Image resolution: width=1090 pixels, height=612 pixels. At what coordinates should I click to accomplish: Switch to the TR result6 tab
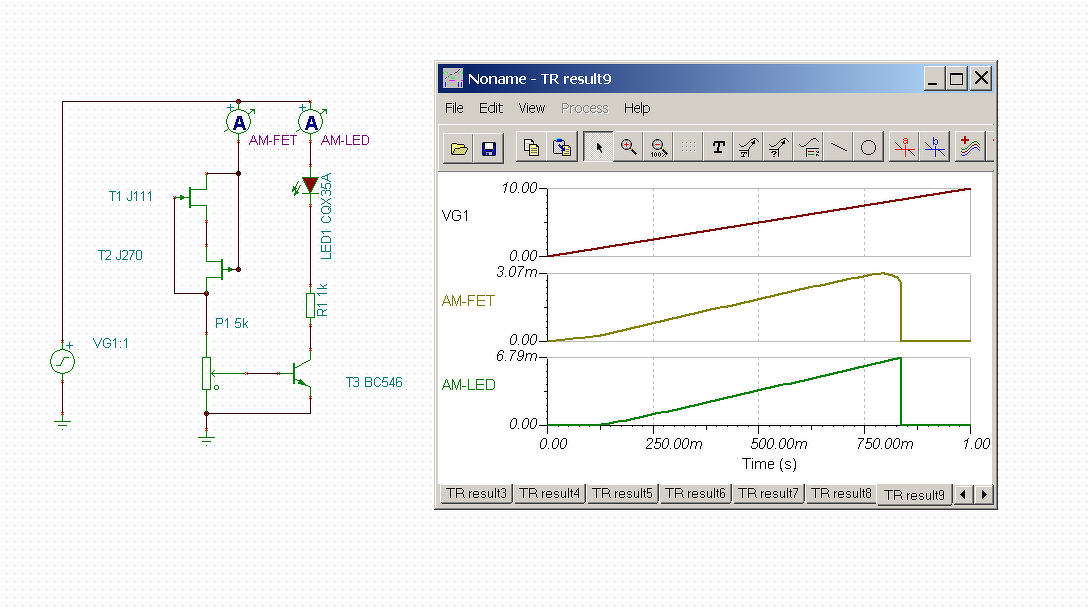pos(695,494)
